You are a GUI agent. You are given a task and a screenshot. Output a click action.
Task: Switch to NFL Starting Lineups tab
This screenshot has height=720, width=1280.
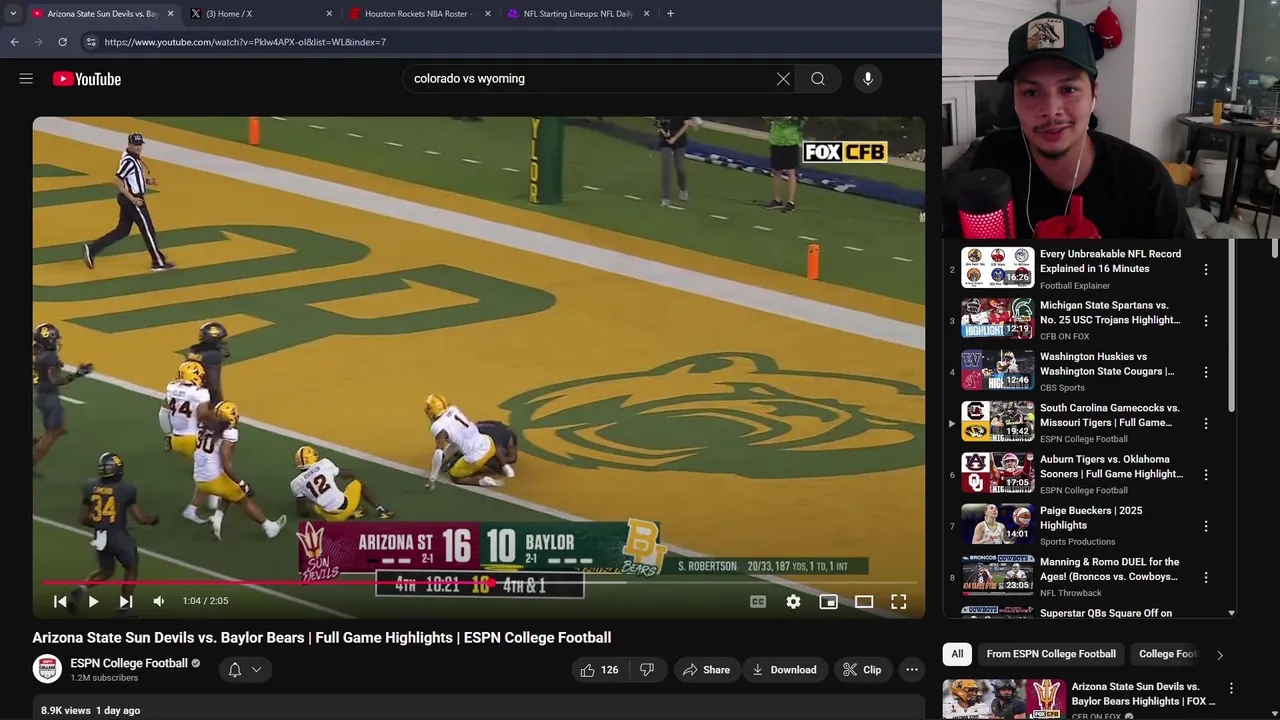[578, 14]
